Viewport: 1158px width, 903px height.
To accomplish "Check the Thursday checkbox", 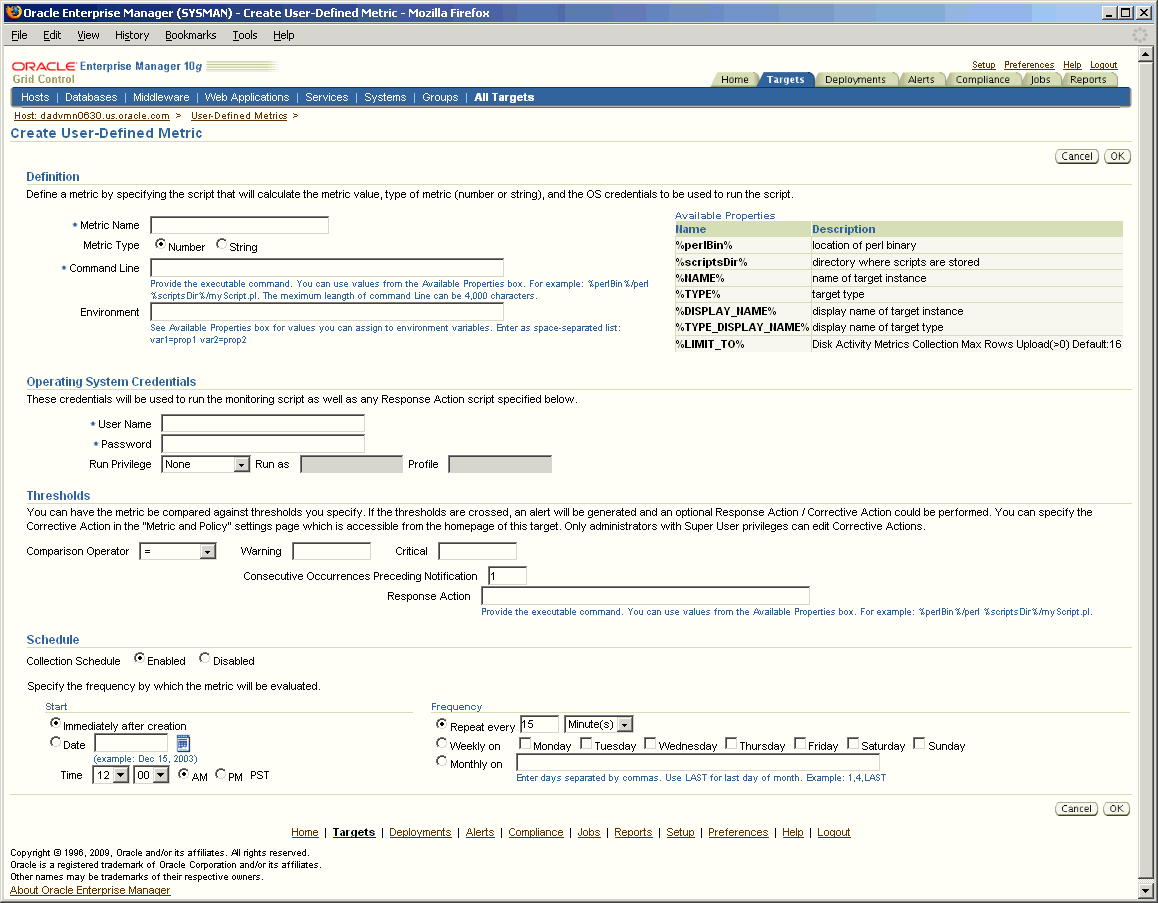I will click(x=731, y=744).
